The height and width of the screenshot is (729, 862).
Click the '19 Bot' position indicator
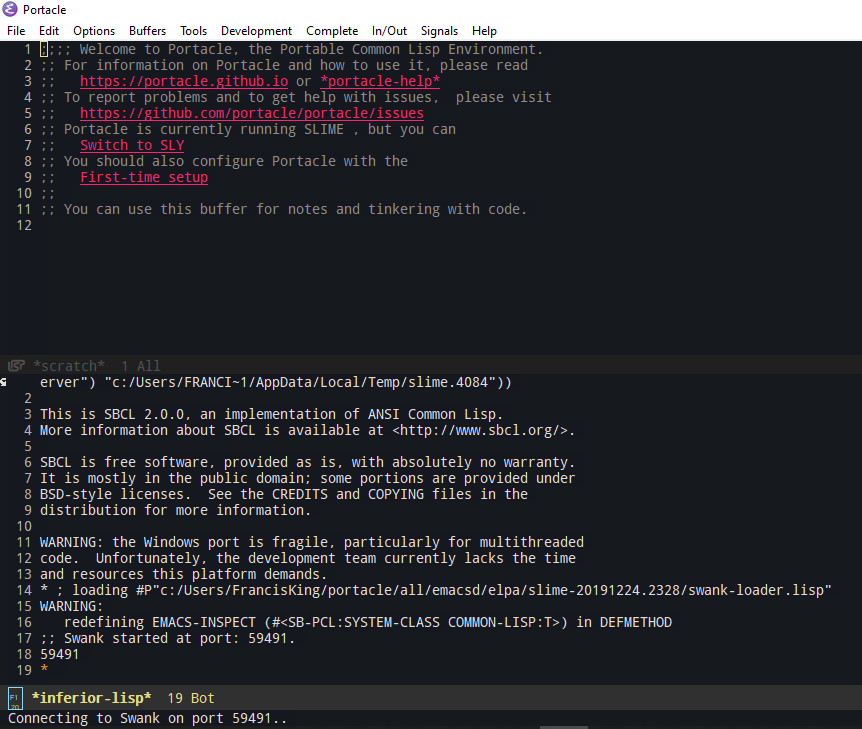pos(191,698)
